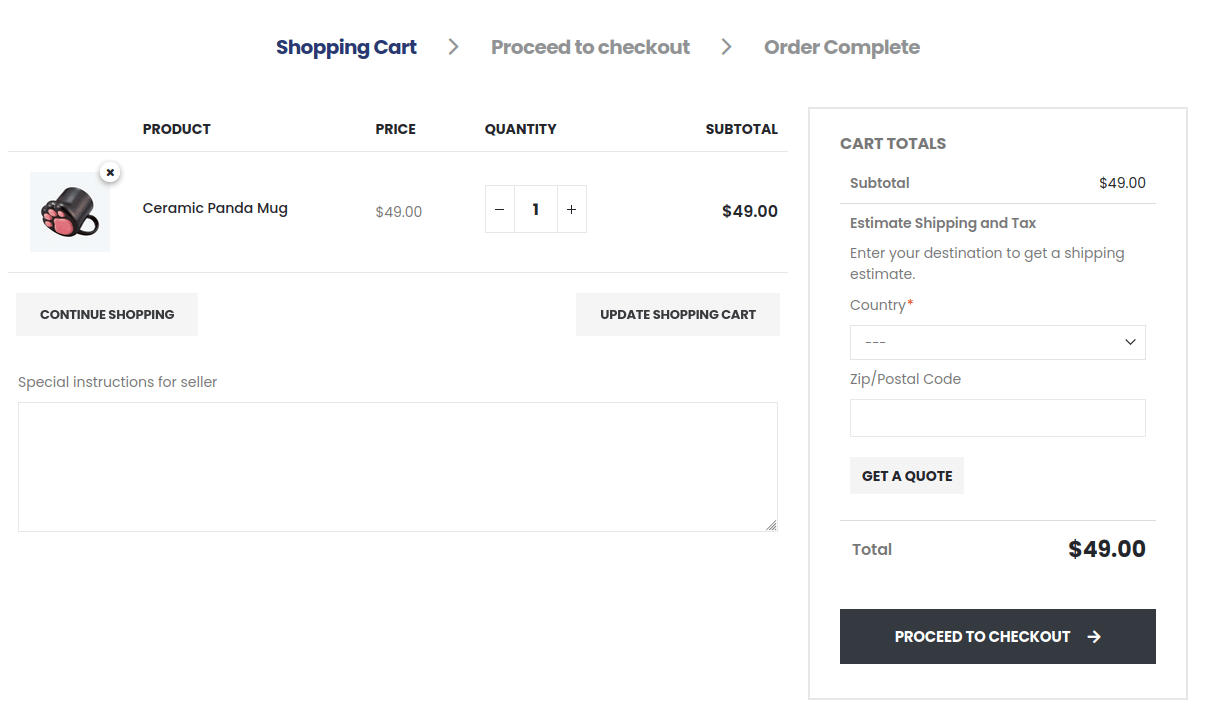Open the Ceramic Panda Mug product link
The width and height of the screenshot is (1207, 714).
click(x=215, y=208)
